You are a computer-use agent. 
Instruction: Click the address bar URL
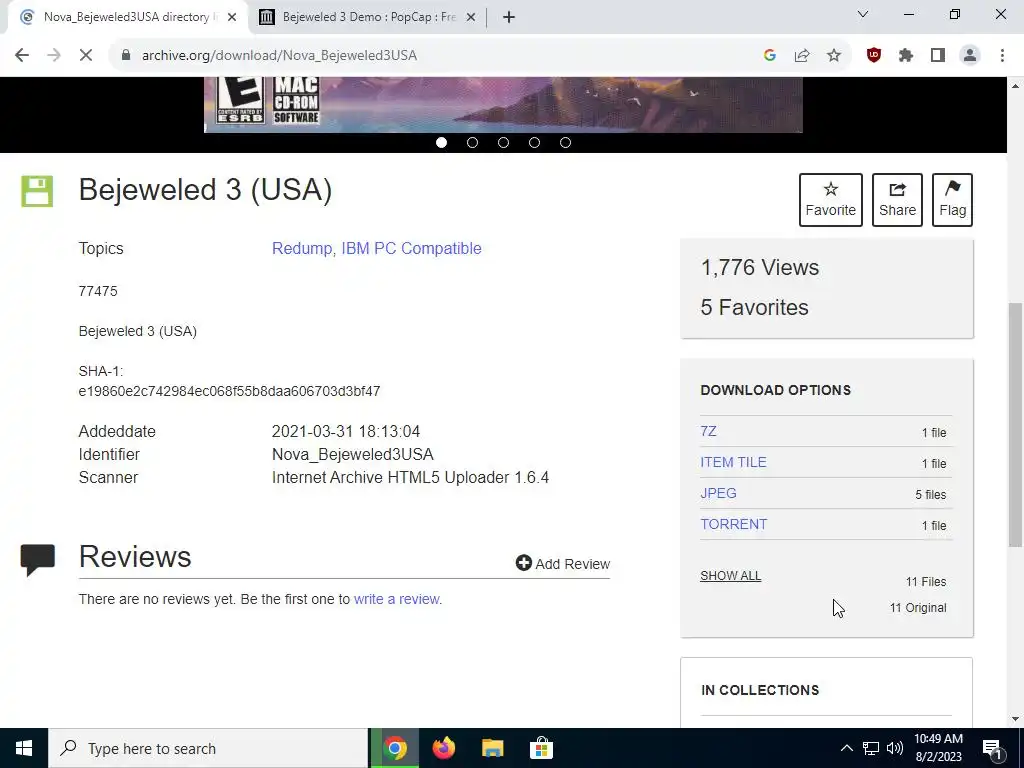280,56
